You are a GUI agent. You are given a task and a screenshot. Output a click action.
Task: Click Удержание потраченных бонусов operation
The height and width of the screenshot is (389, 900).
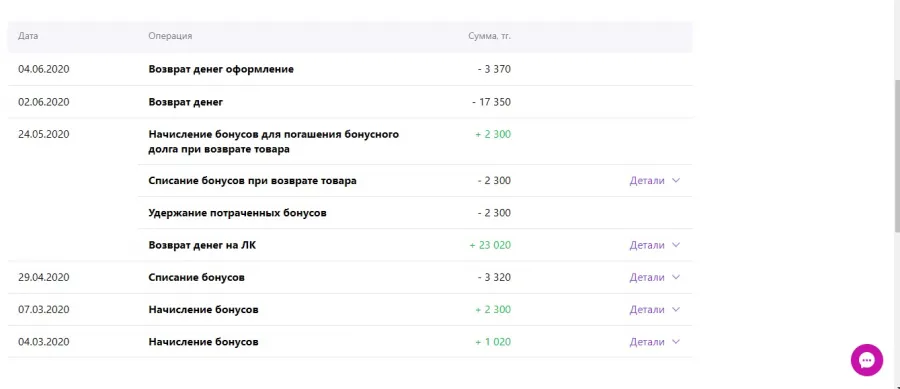coord(238,213)
